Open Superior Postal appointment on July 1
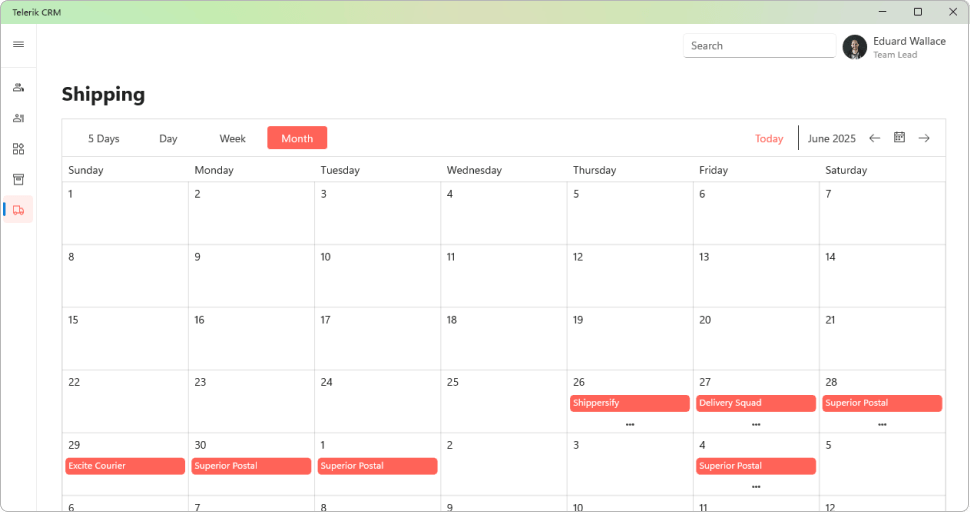The width and height of the screenshot is (970, 512). [377, 466]
